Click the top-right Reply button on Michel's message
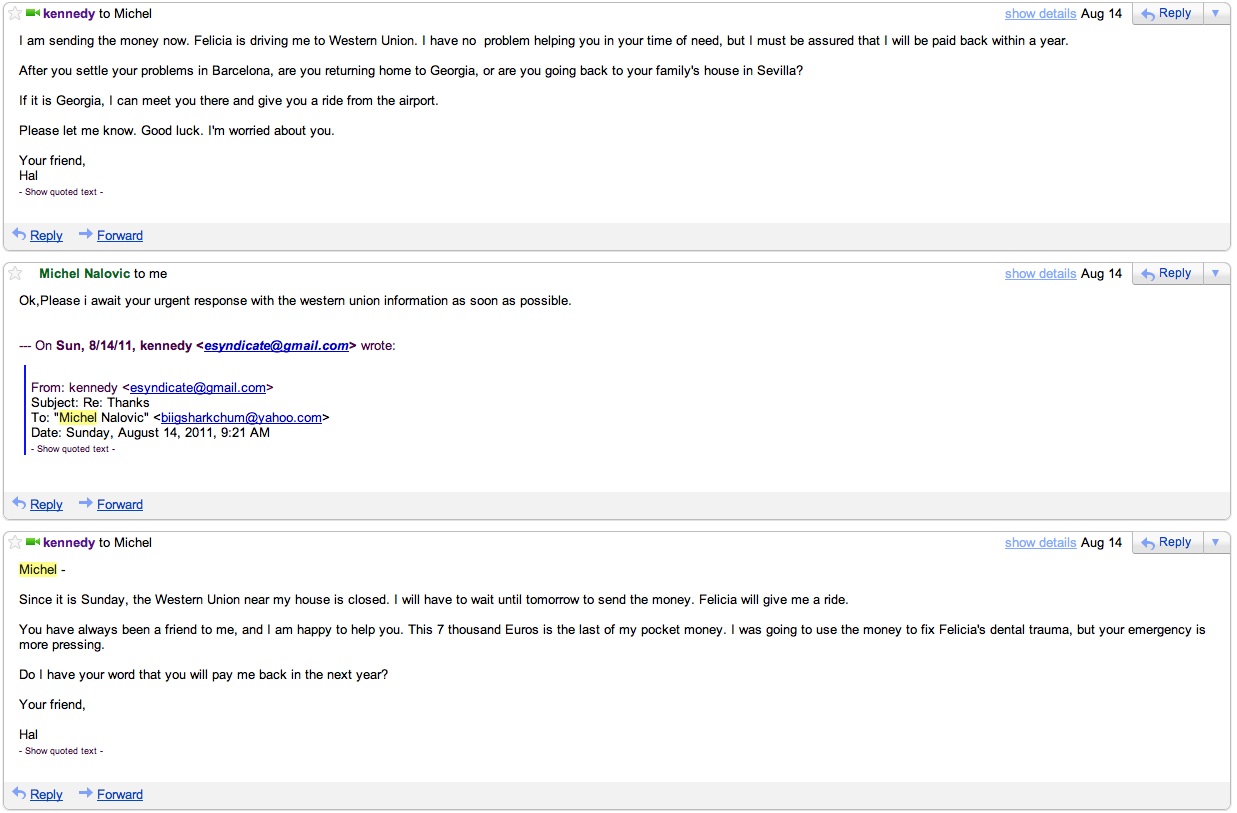 (x=1166, y=274)
